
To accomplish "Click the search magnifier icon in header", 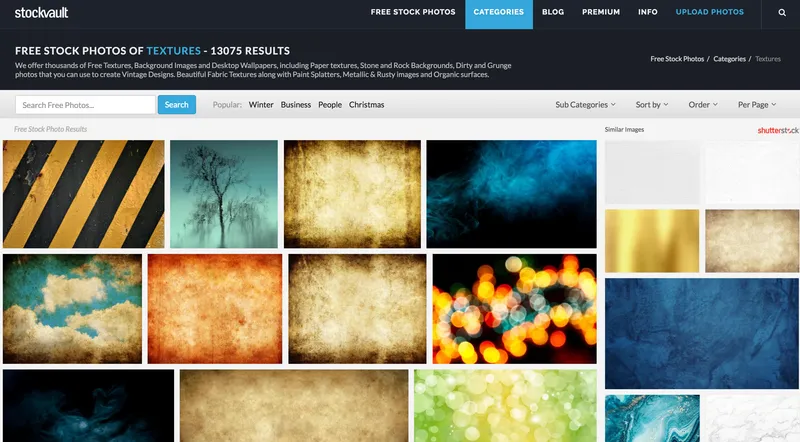I will coord(782,13).
